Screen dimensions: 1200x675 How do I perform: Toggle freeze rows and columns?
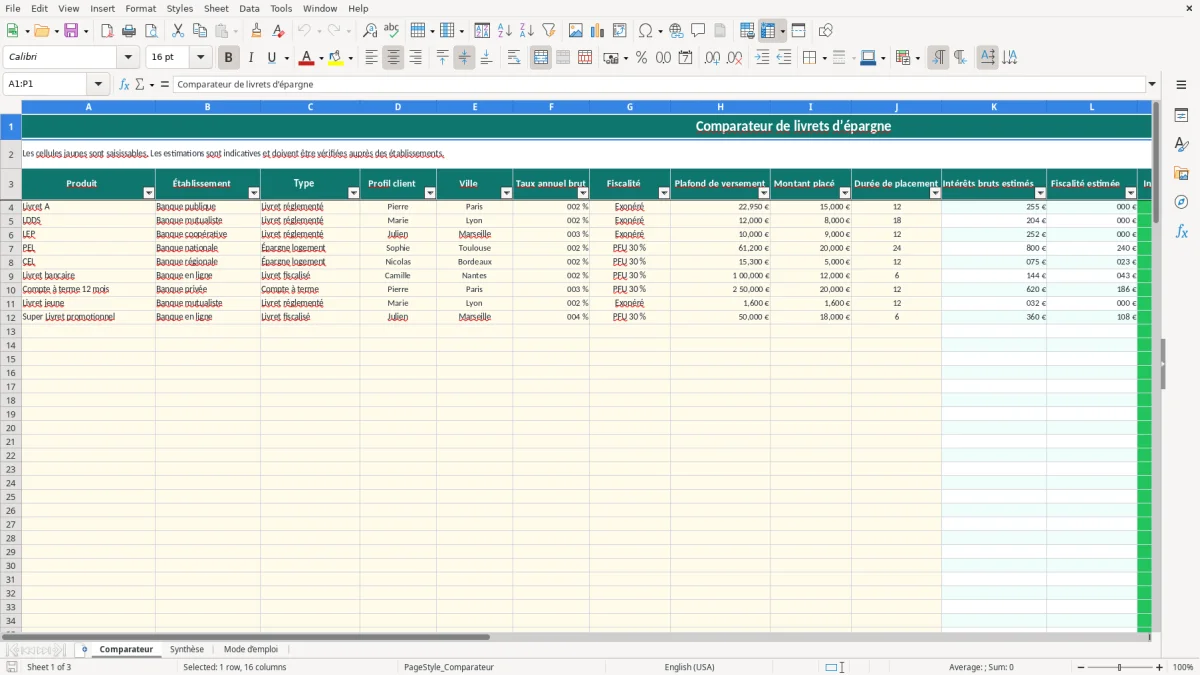coord(768,31)
